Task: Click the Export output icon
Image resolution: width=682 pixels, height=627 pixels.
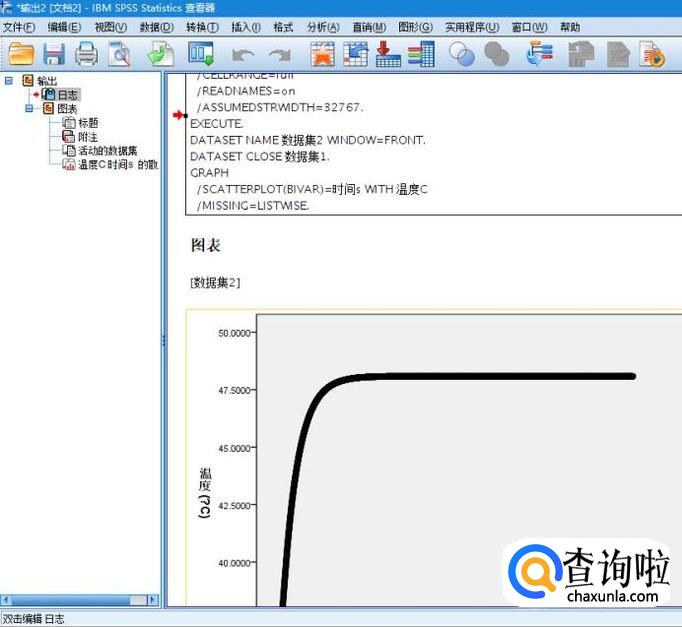Action: [x=160, y=54]
